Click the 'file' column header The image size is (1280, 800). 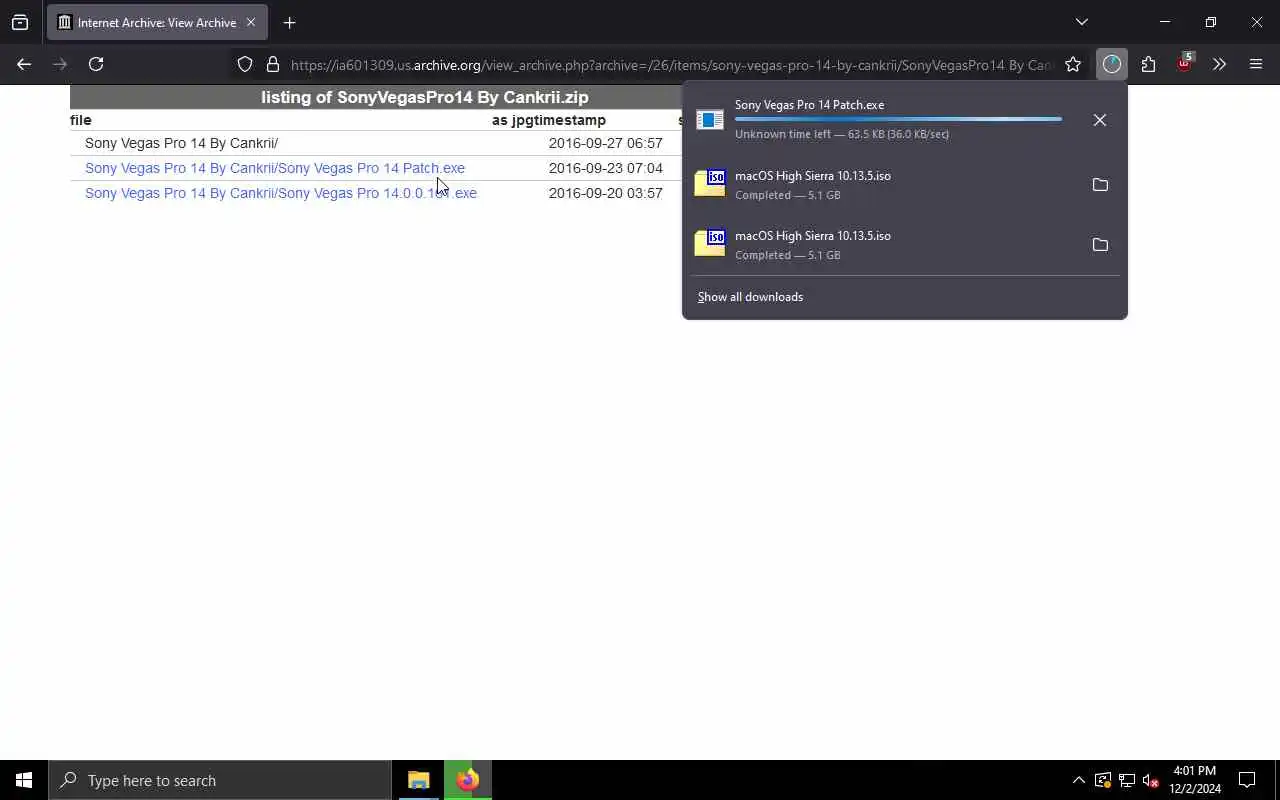coord(80,120)
